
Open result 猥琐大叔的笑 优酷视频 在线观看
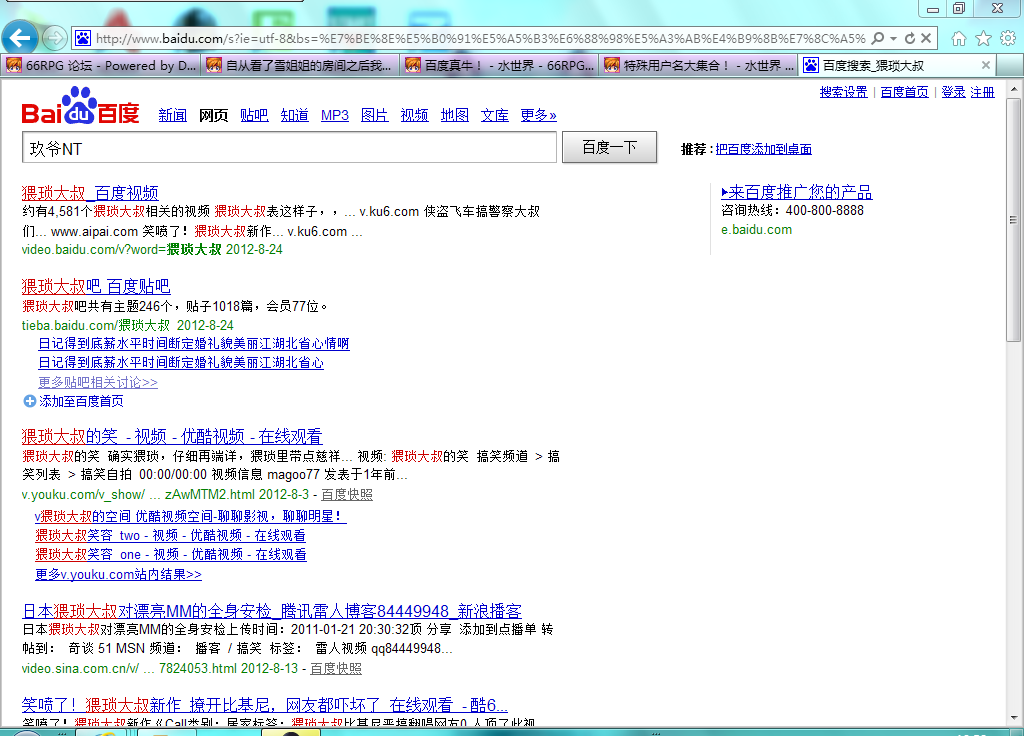(172, 436)
